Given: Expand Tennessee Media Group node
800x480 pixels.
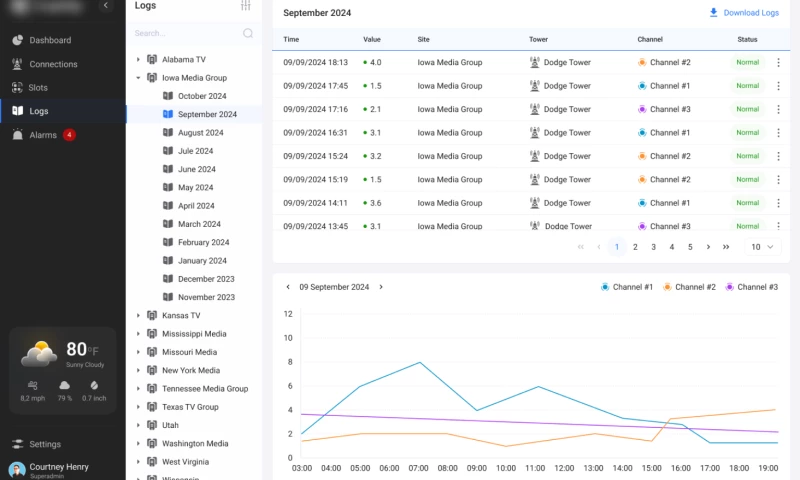Looking at the screenshot, I should (138, 389).
